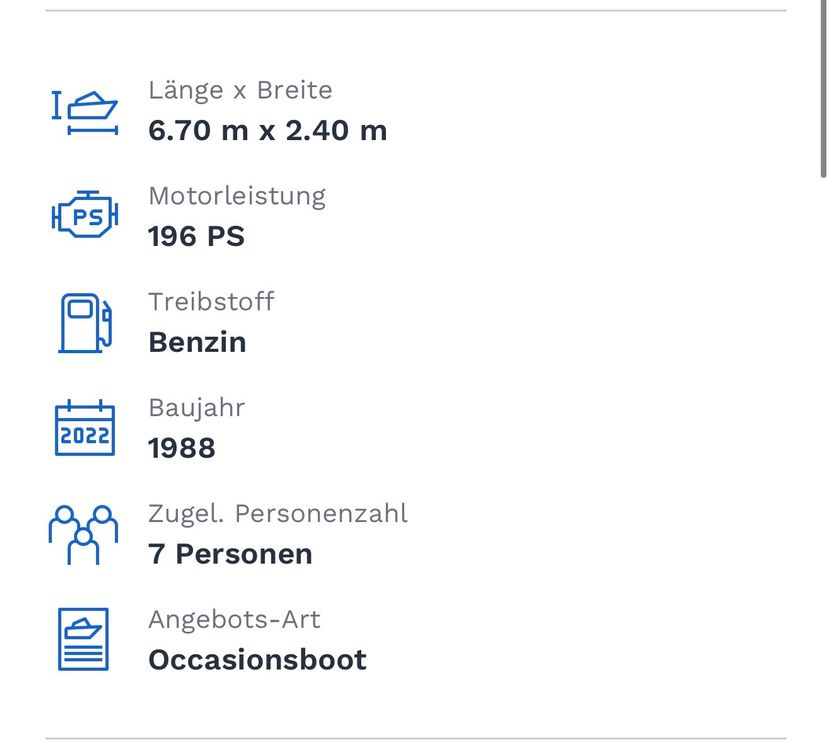832x750 pixels.
Task: Click the 2022 calendar icon
Action: 85,428
